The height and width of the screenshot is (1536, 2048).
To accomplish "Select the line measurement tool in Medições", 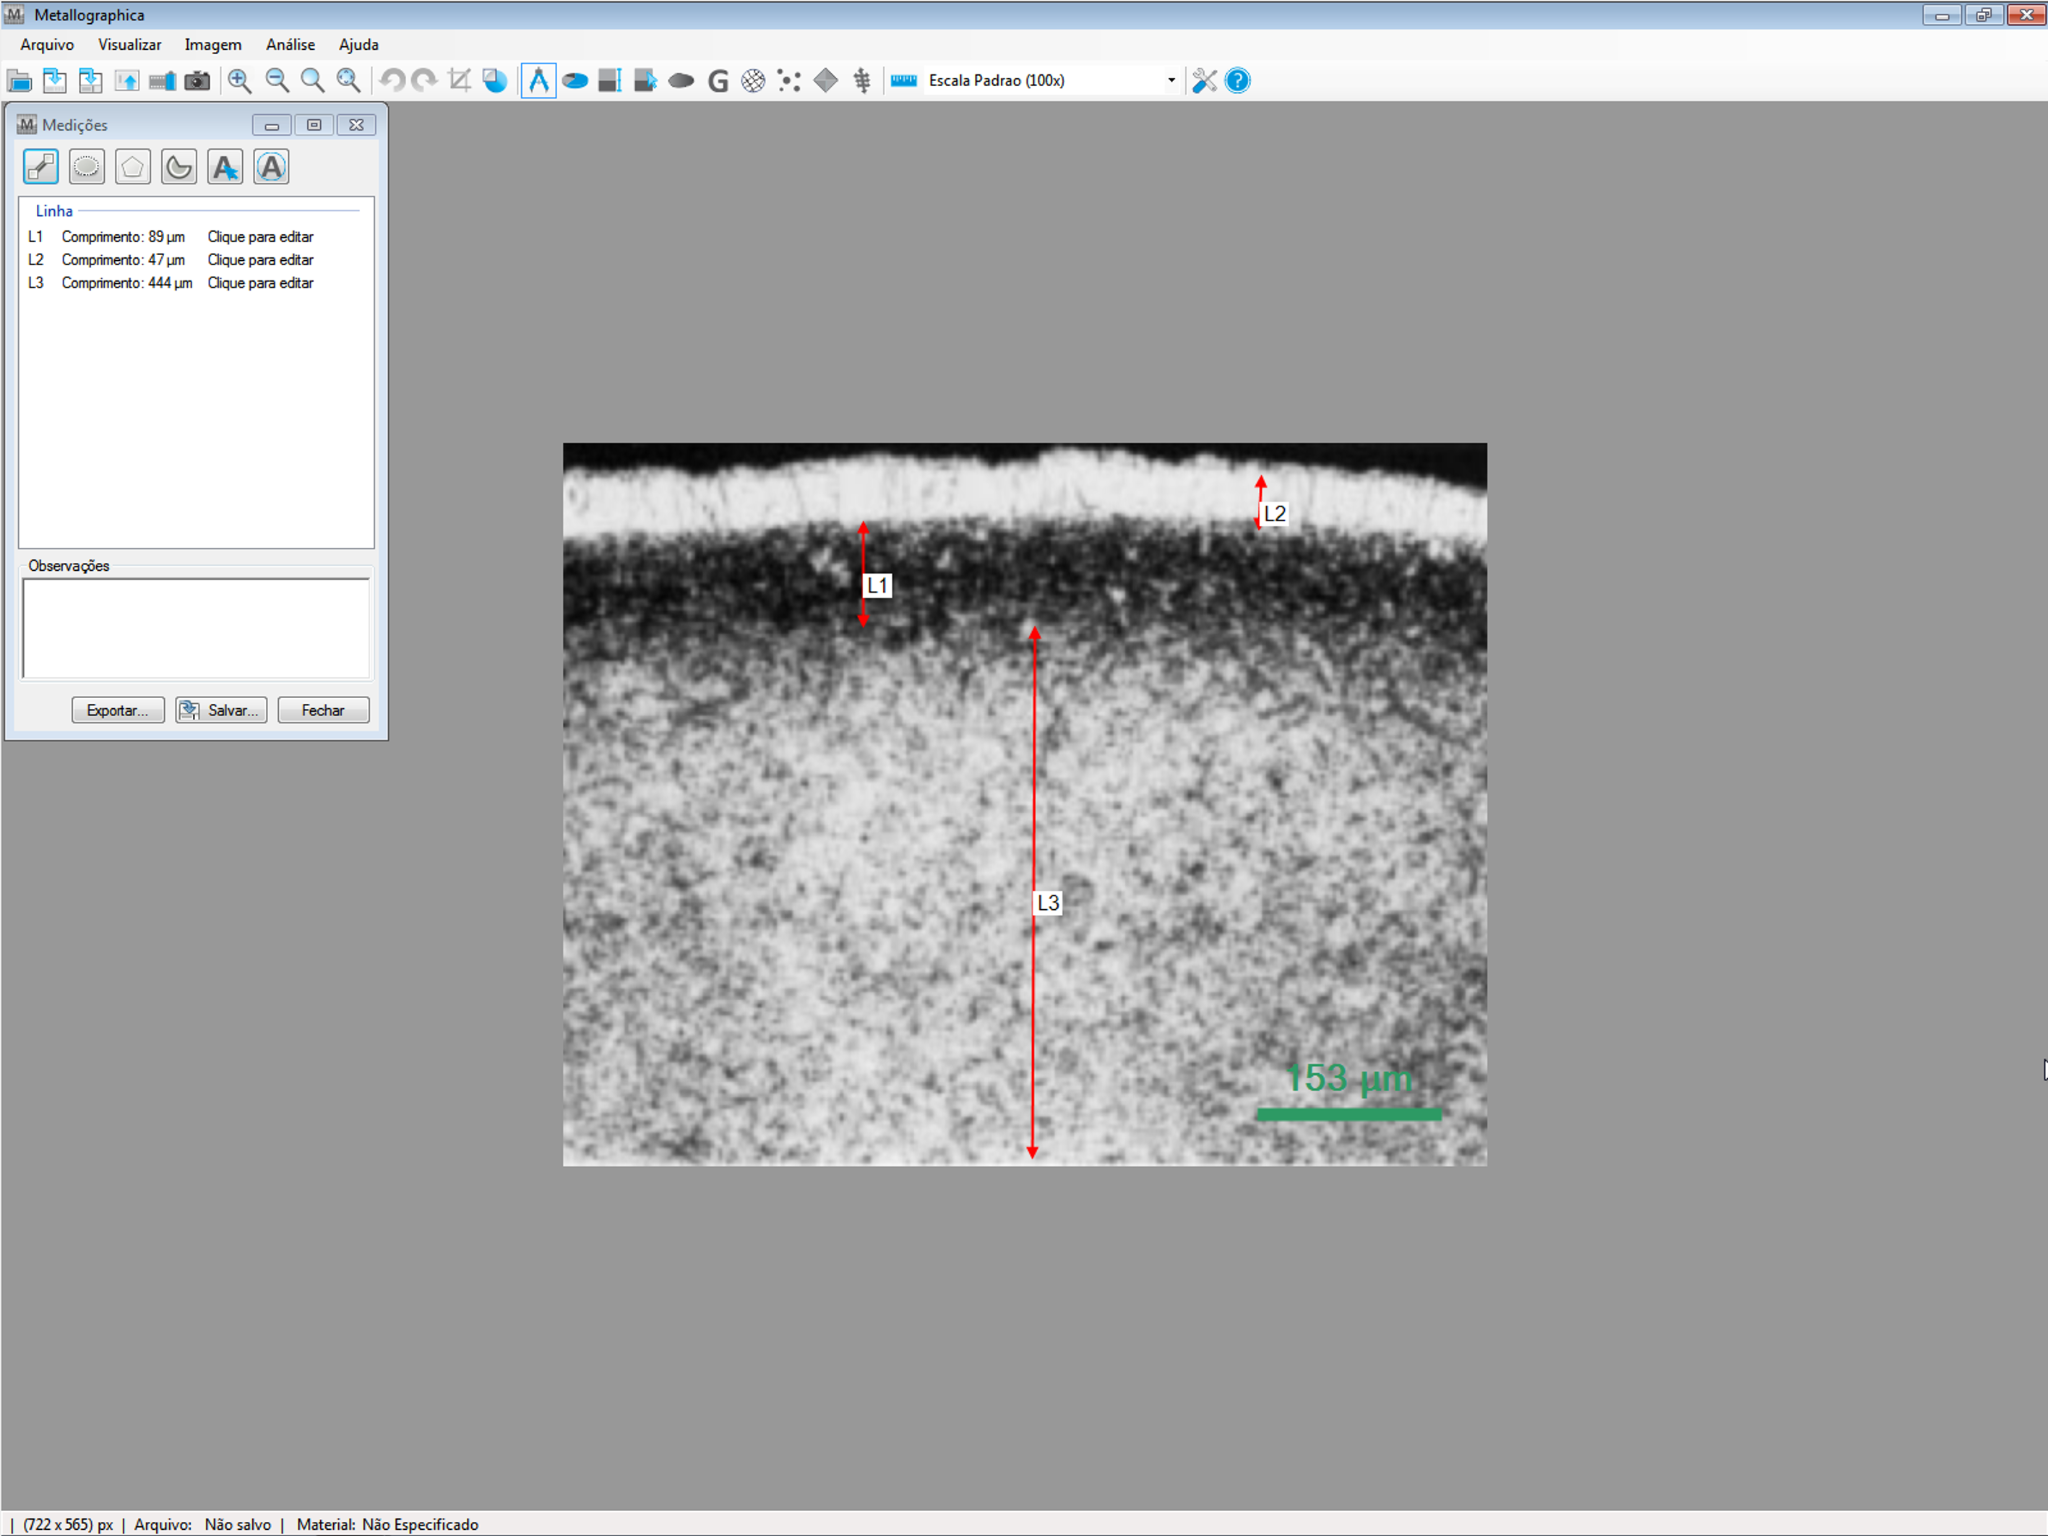I will [x=41, y=167].
